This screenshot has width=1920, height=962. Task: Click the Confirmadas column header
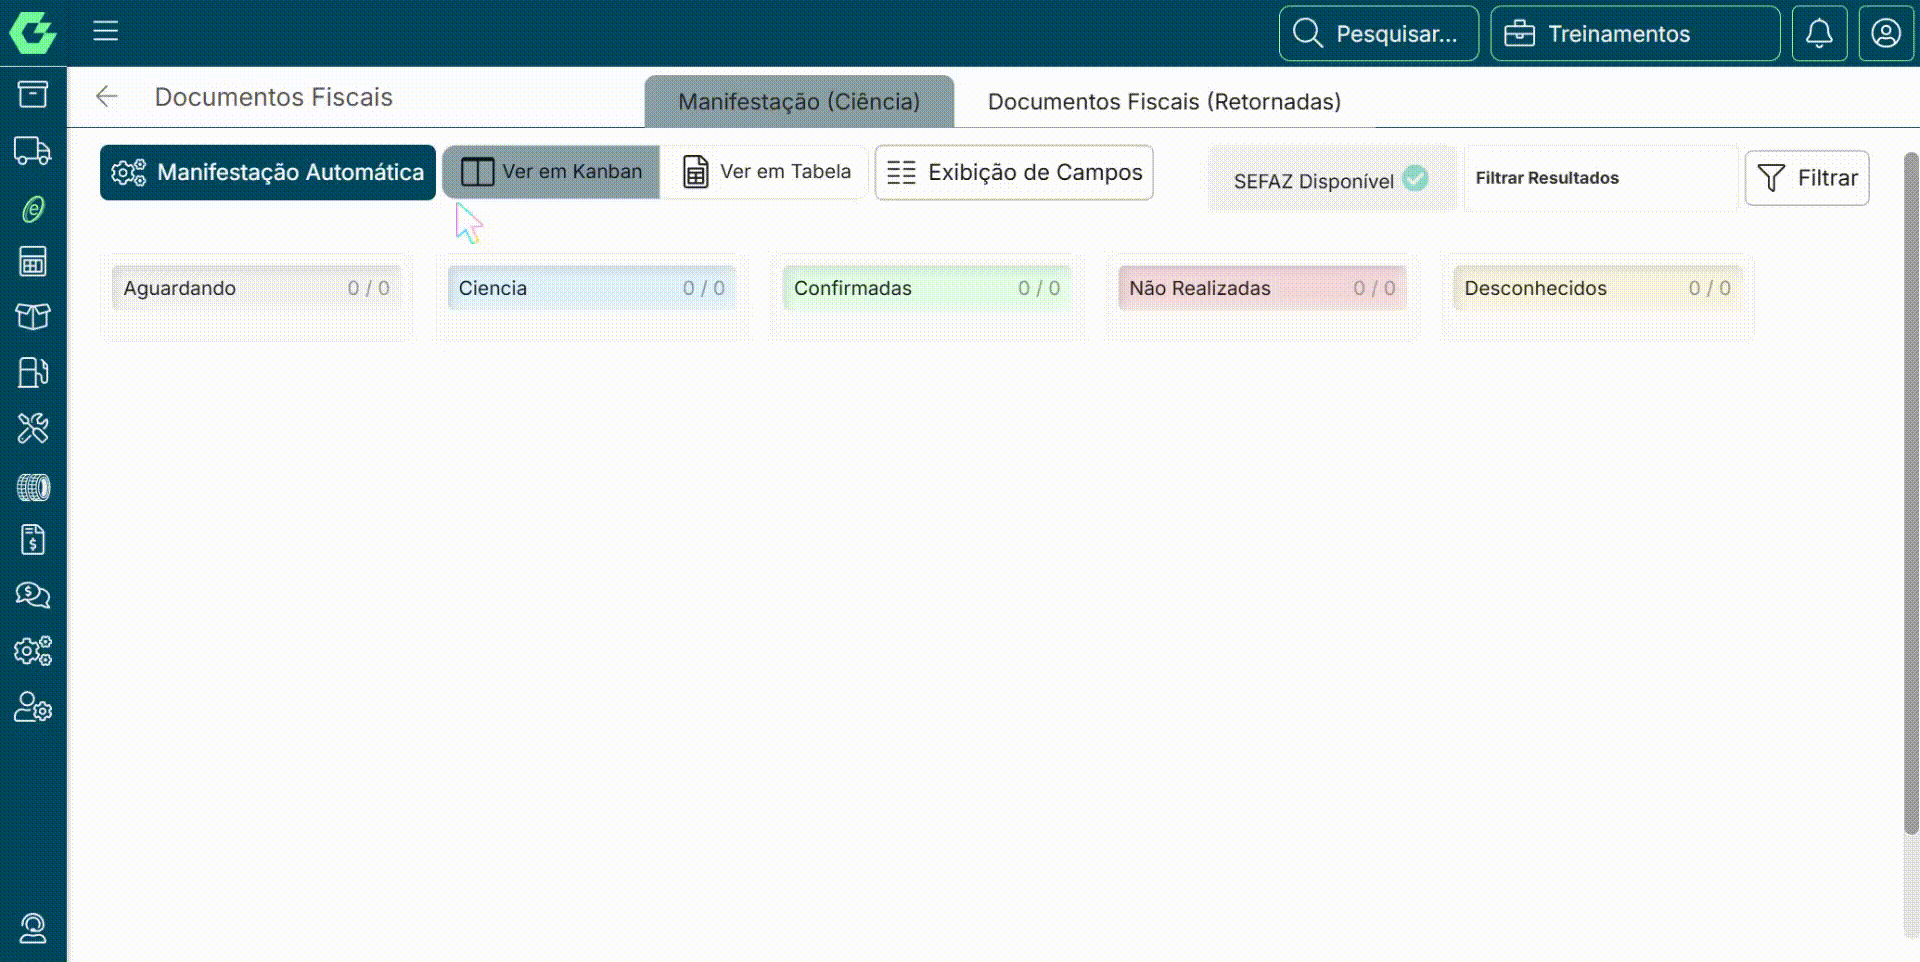click(x=927, y=288)
